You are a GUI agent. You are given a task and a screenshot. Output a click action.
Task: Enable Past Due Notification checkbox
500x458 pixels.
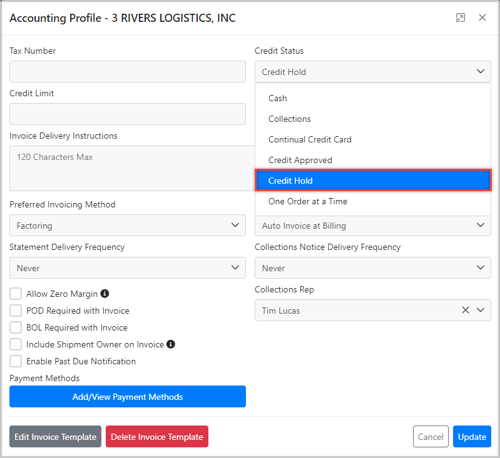[16, 361]
